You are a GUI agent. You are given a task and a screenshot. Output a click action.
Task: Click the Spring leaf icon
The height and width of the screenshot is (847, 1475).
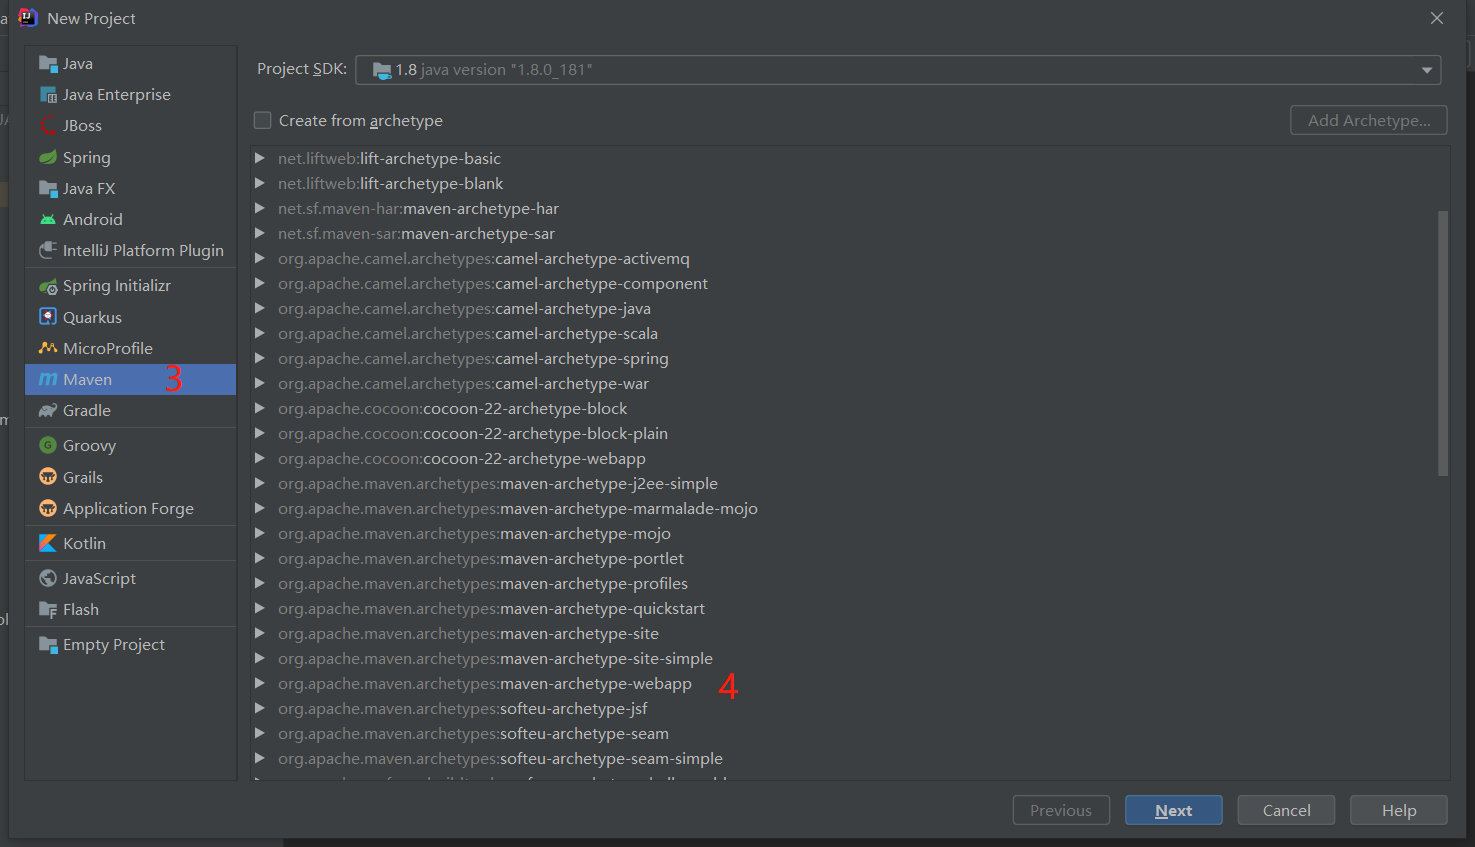pos(48,157)
